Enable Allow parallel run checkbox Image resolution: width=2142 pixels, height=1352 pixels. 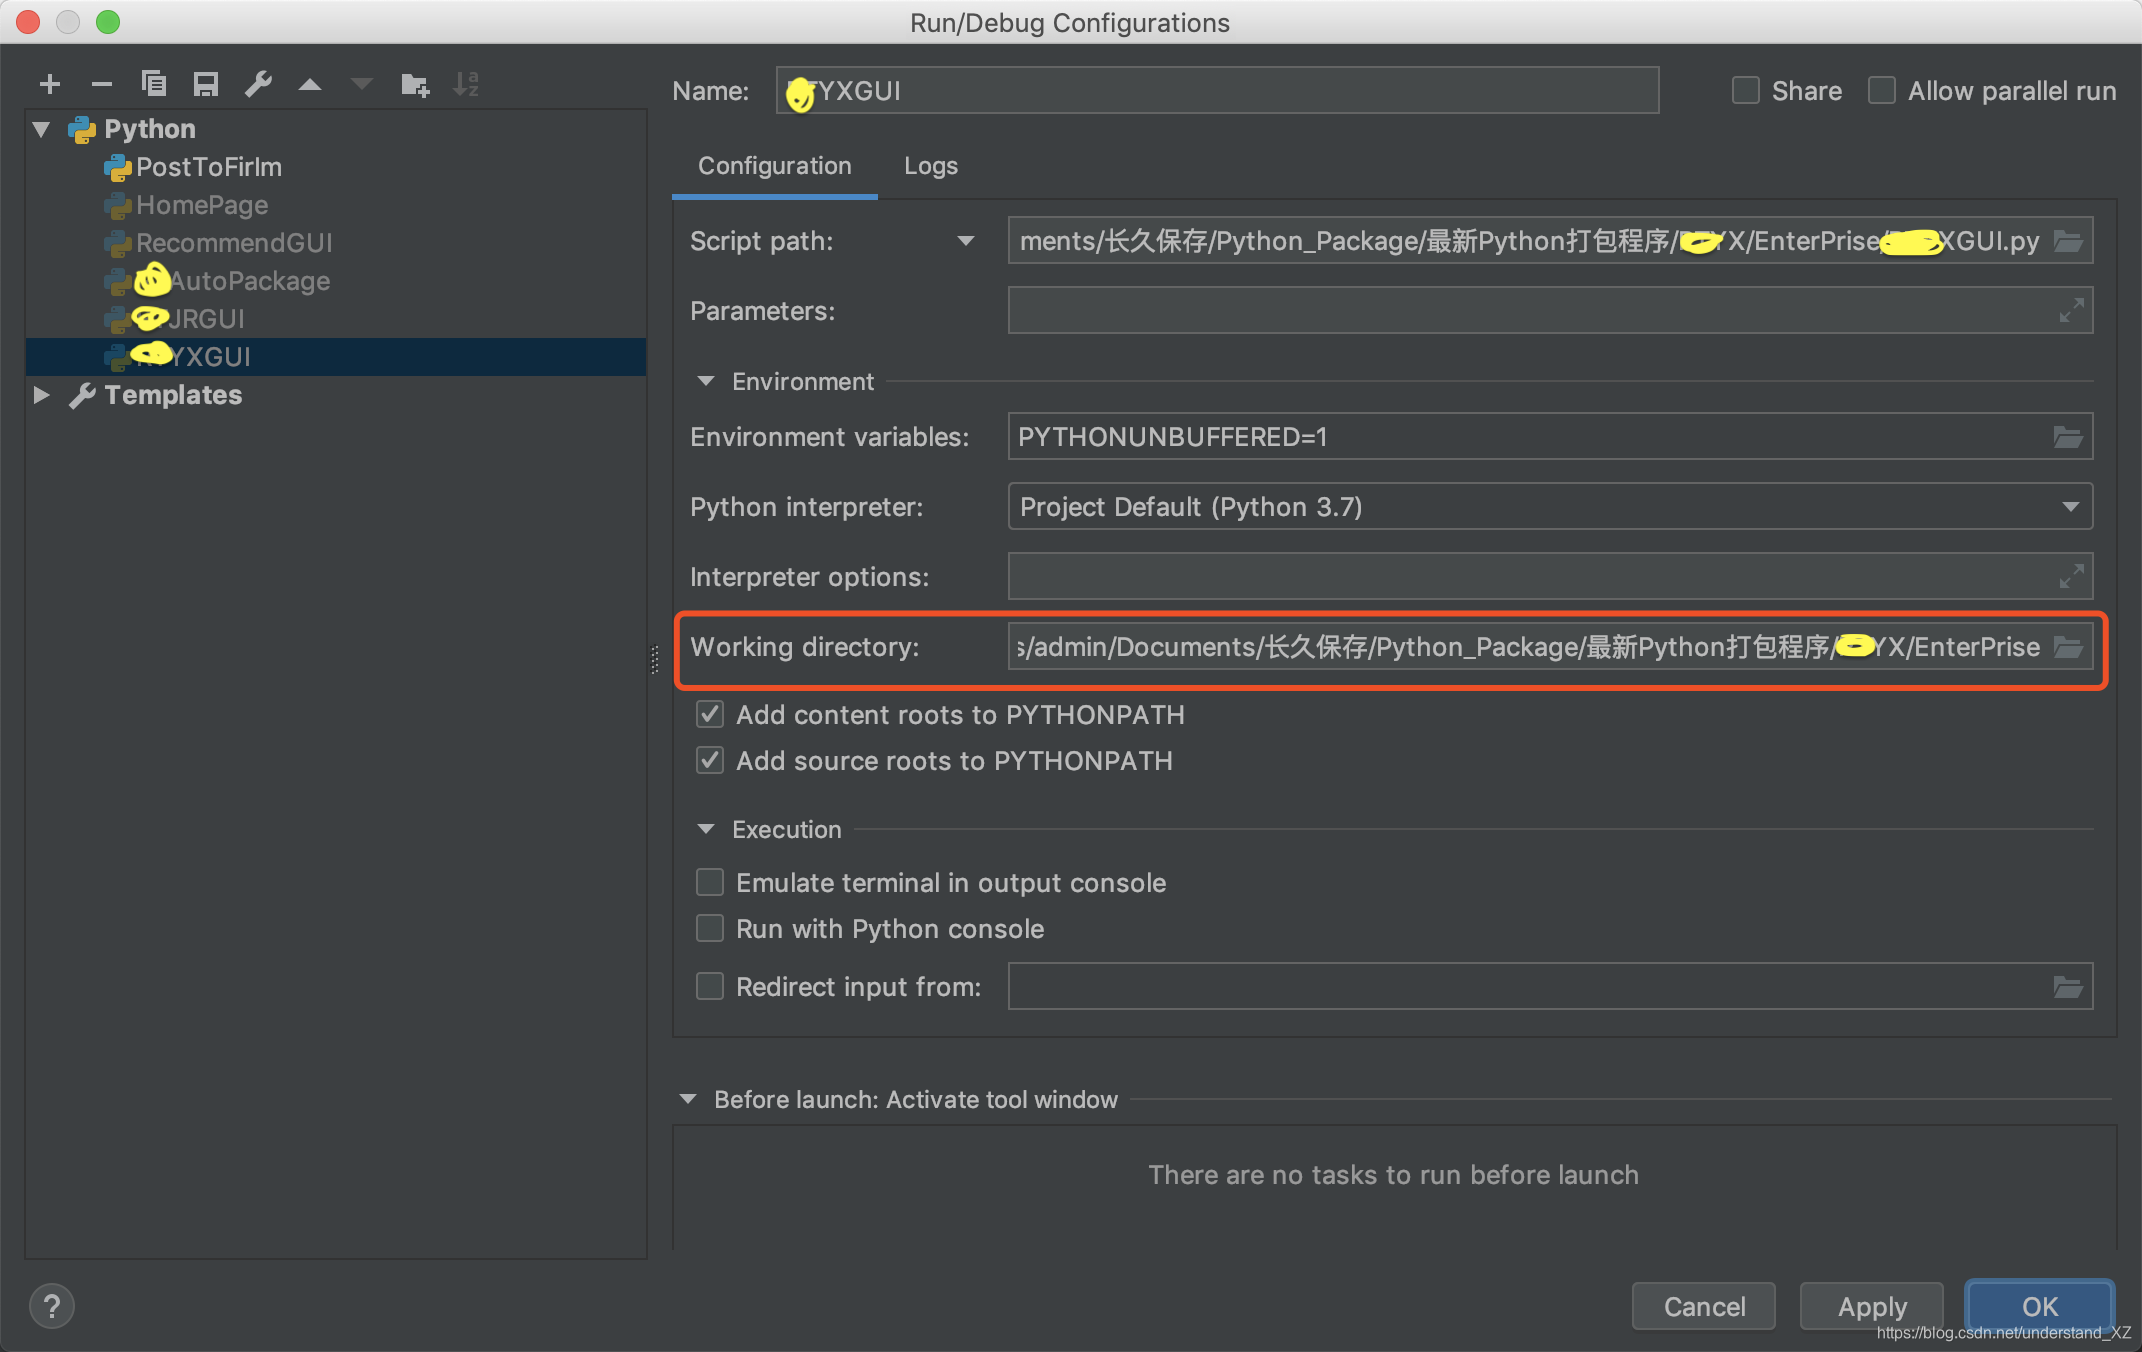(1882, 91)
